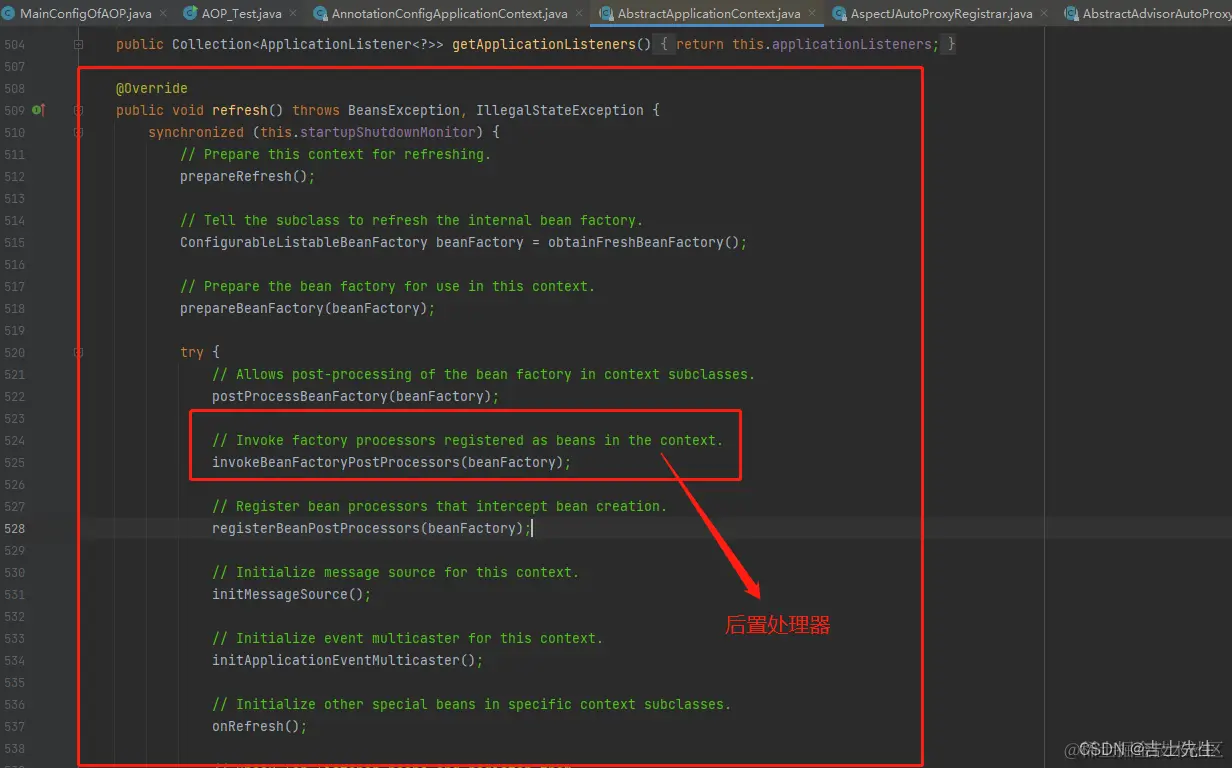The height and width of the screenshot is (768, 1232).
Task: Click the ConfigurableListableBeanFactory type name
Action: [x=304, y=242]
